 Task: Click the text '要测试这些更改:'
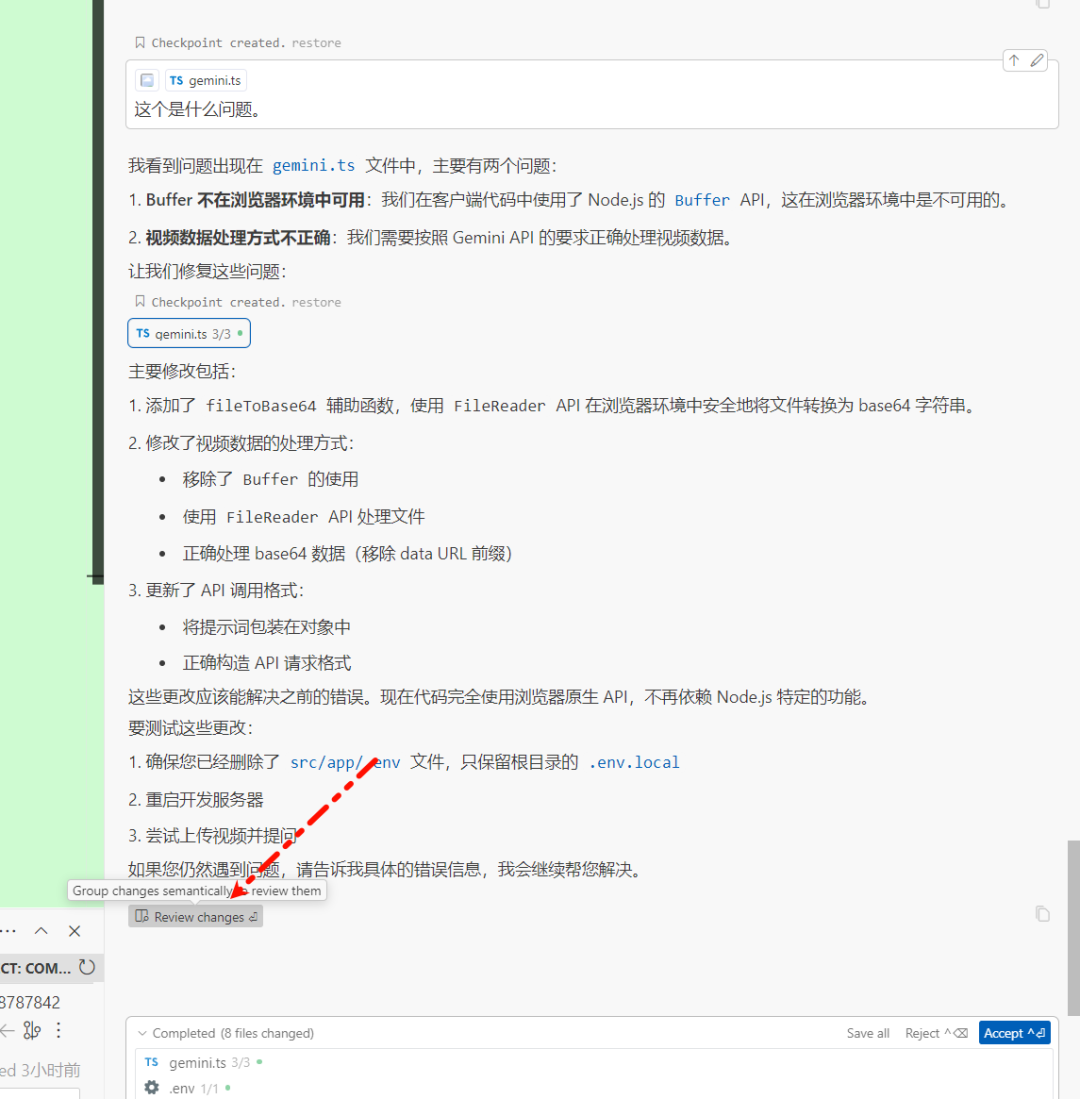[x=191, y=728]
